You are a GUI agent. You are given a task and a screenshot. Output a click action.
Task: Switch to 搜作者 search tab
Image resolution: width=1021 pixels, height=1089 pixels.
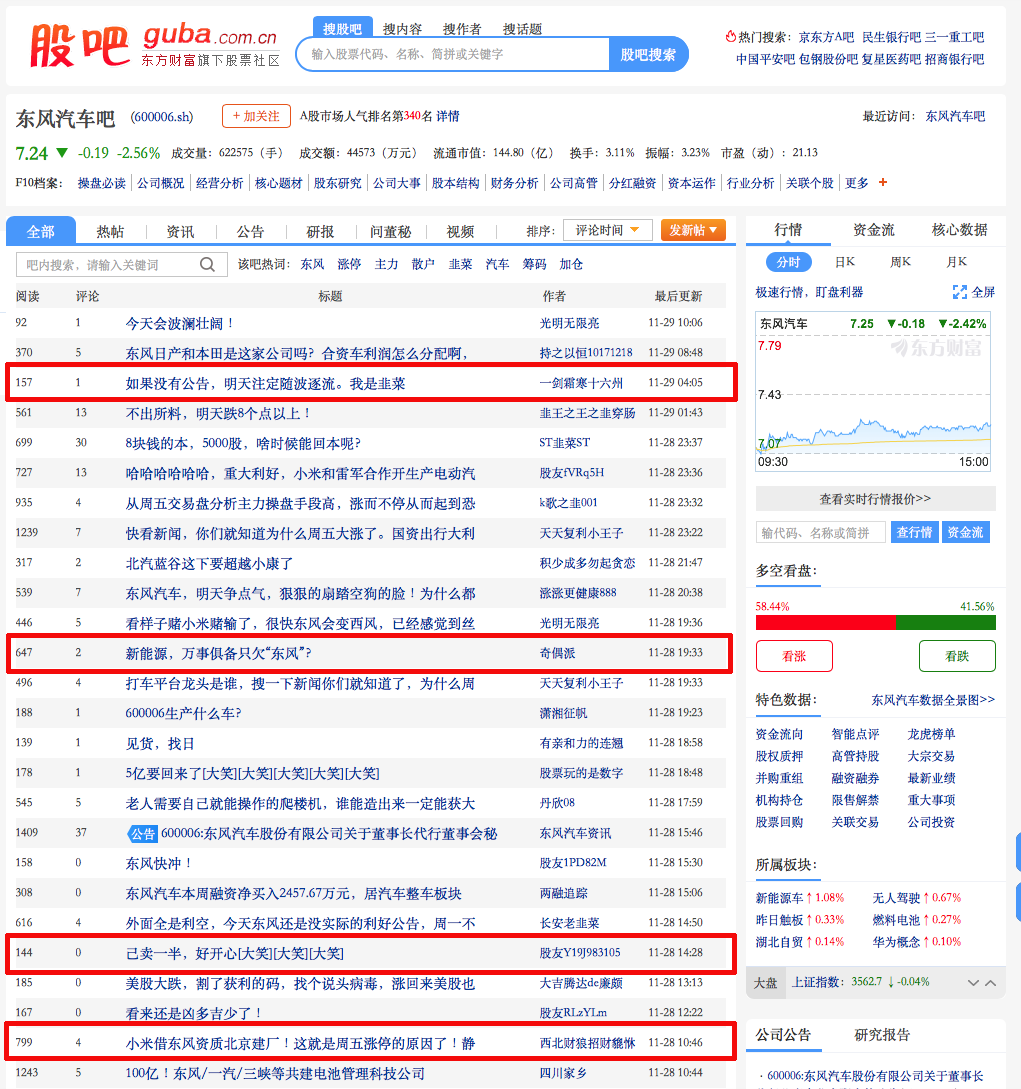(462, 29)
